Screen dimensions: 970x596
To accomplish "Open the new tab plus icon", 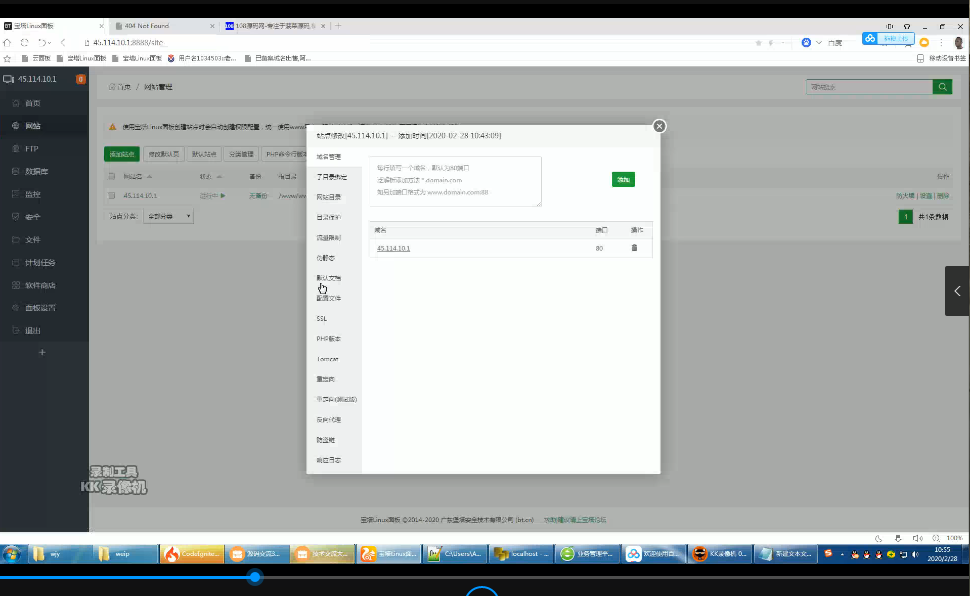I will (338, 26).
